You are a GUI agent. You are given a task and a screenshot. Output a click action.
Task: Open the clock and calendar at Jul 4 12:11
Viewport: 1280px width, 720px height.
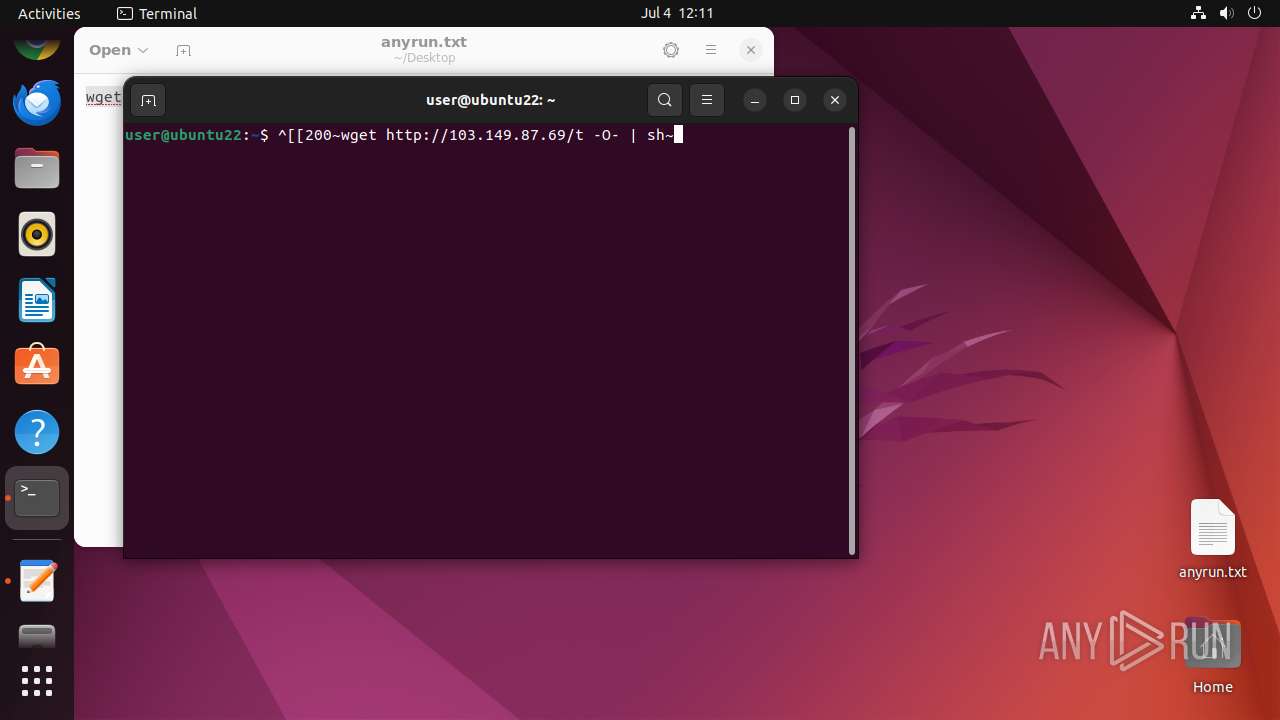pos(677,14)
